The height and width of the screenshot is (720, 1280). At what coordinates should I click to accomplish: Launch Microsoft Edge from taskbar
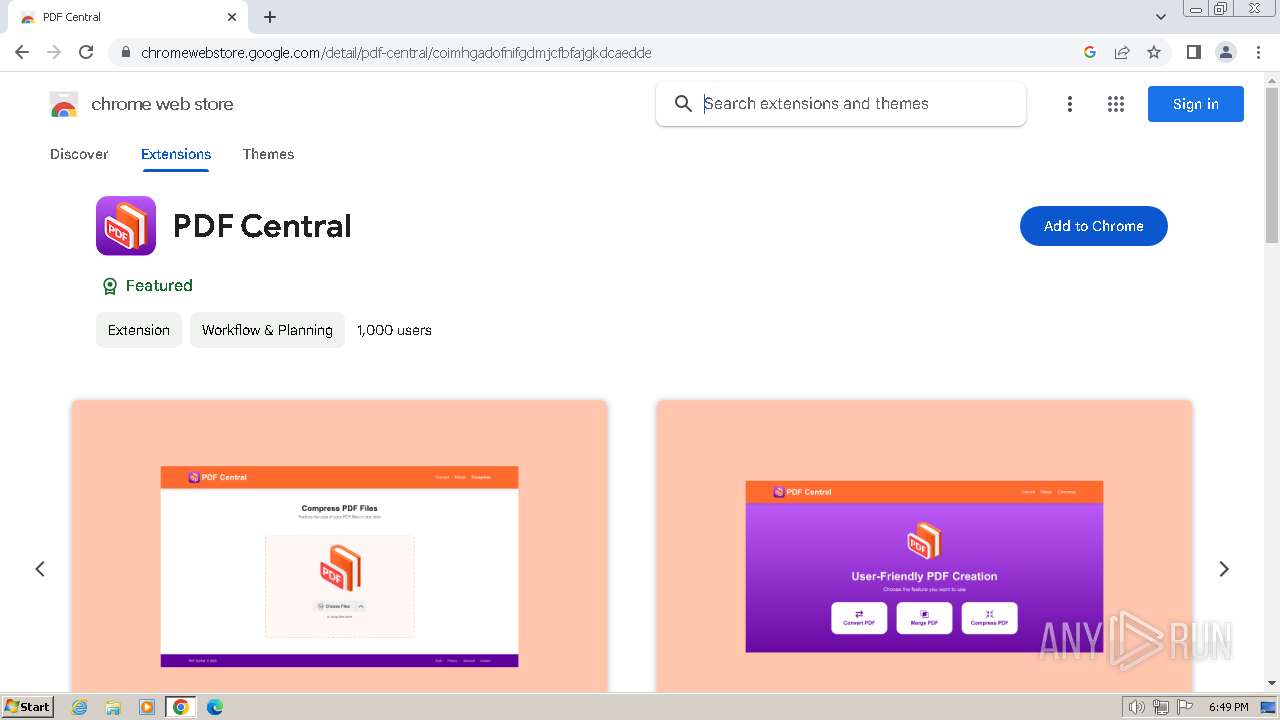pos(214,707)
